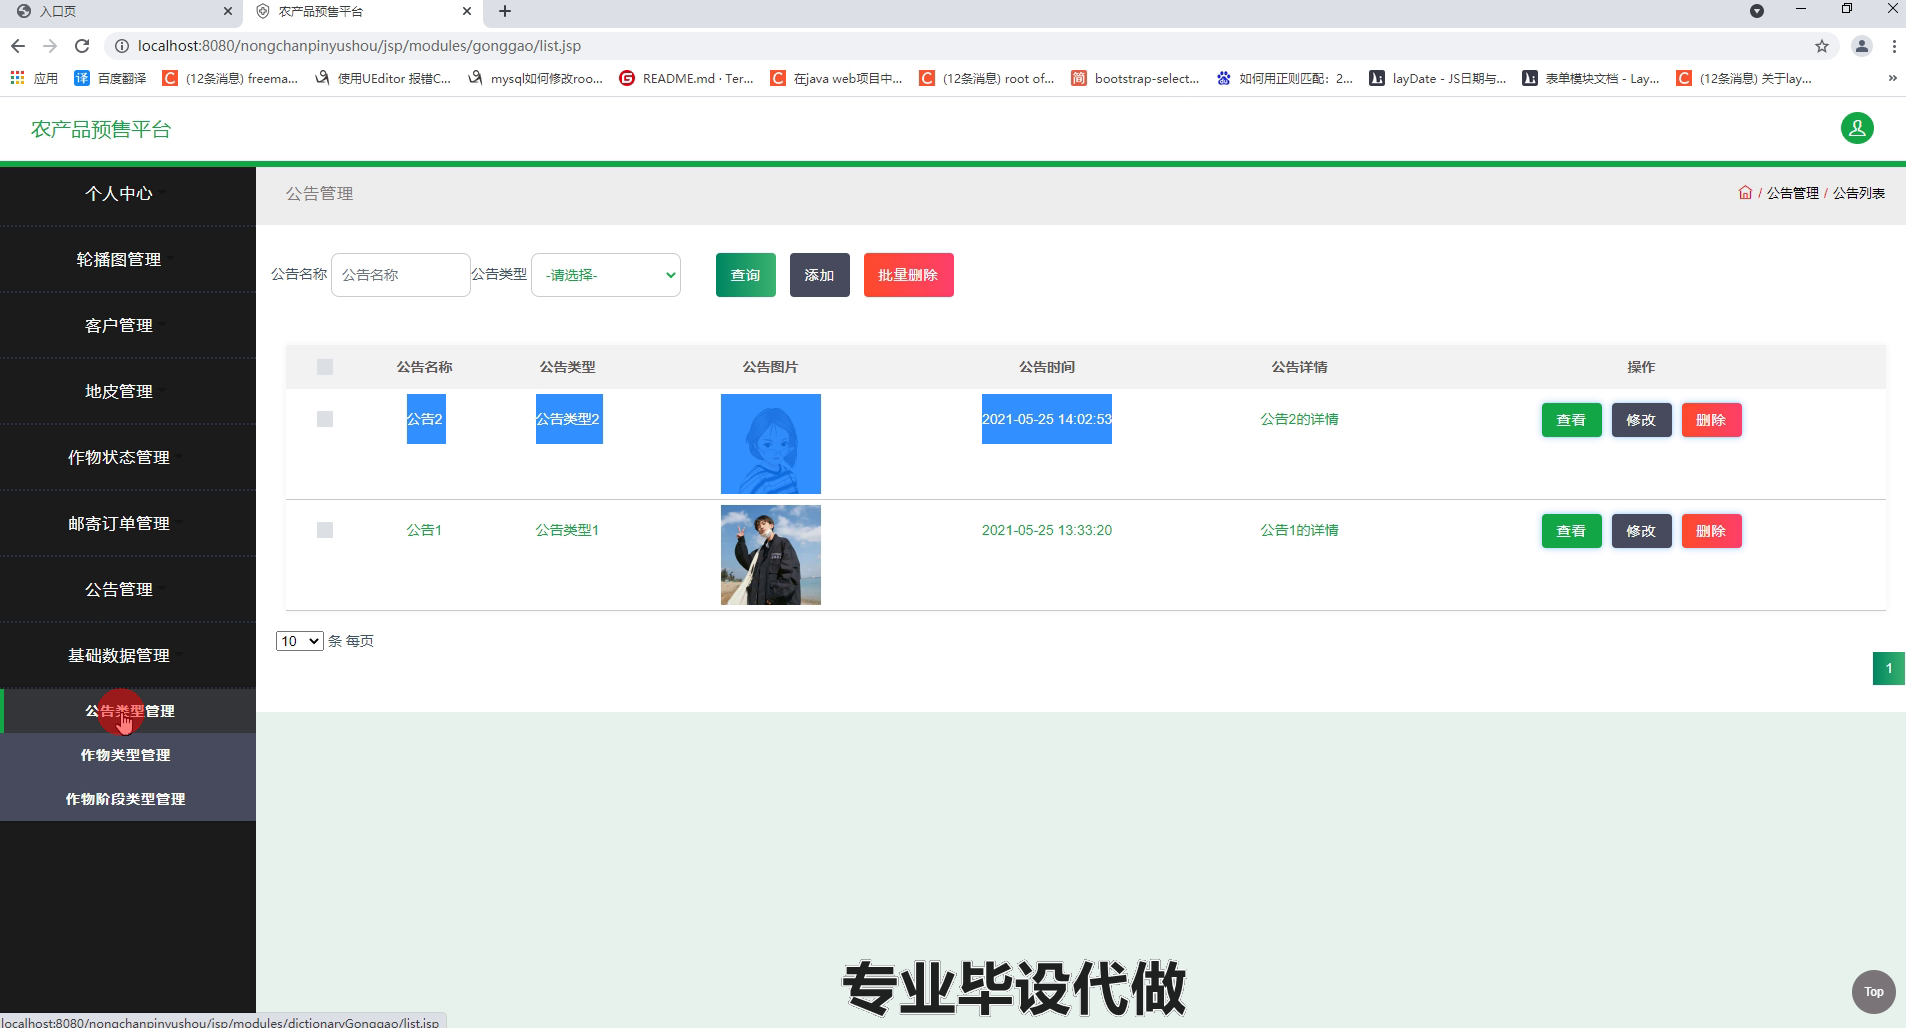Viewport: 1906px width, 1028px height.
Task: Open 公告类型管理 submenu item
Action: click(128, 711)
